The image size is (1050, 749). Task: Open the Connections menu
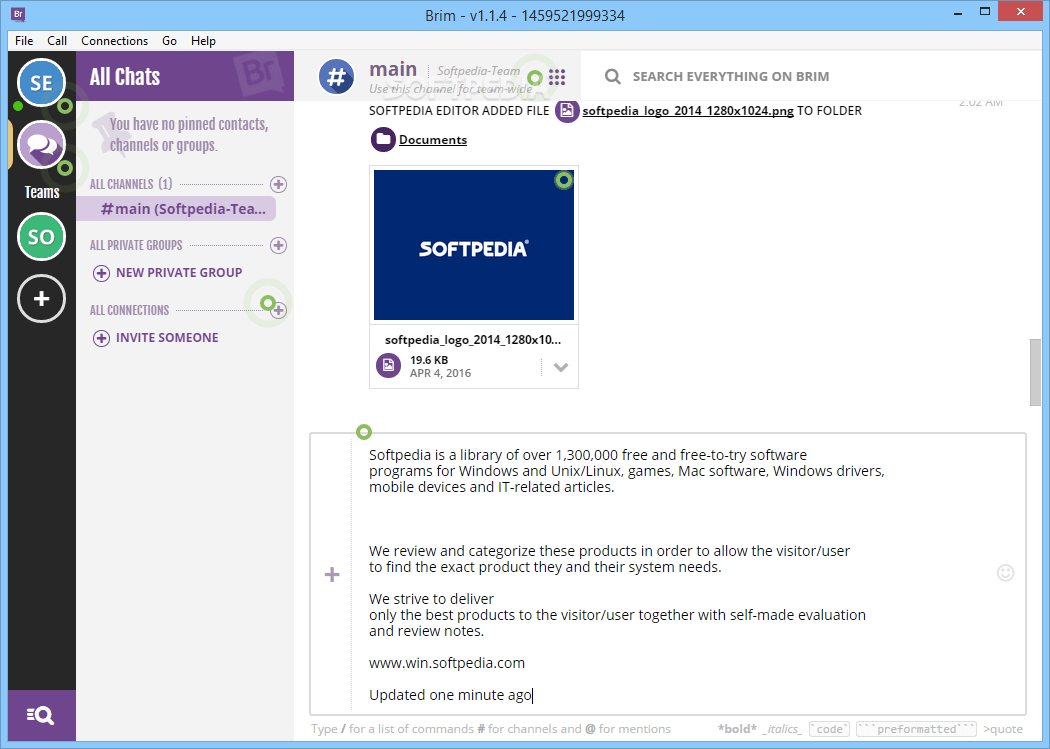[x=115, y=41]
